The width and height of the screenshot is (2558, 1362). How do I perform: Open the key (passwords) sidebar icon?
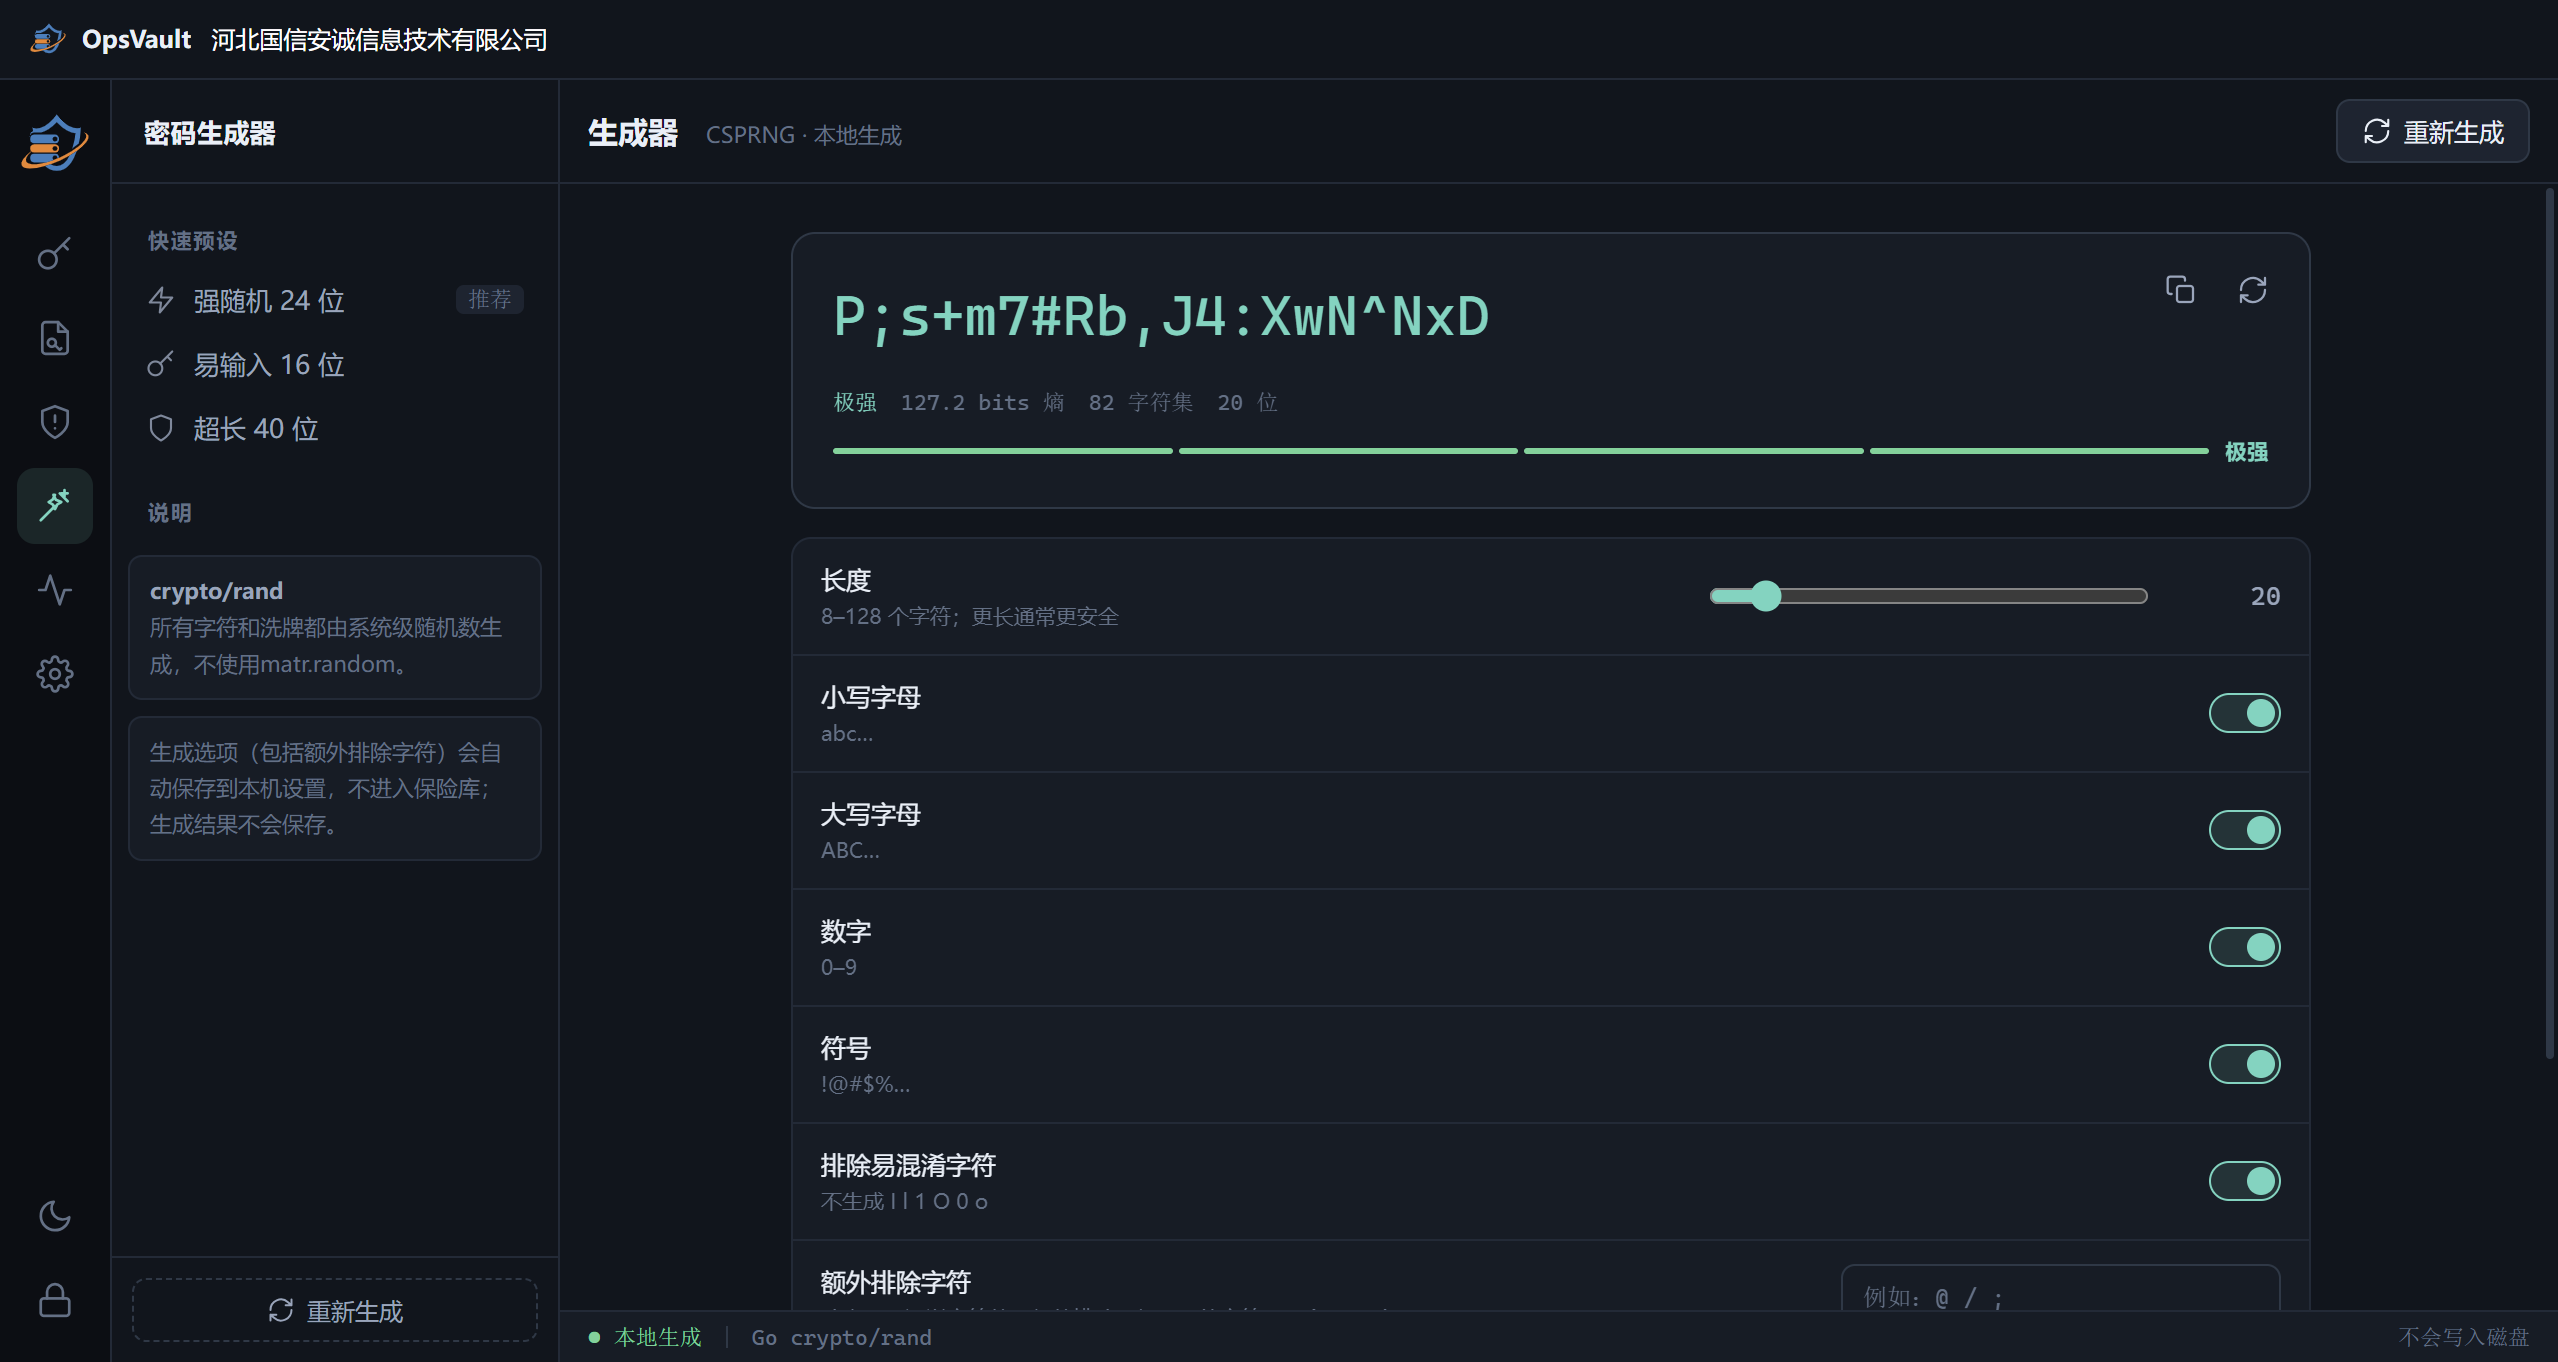click(x=55, y=254)
